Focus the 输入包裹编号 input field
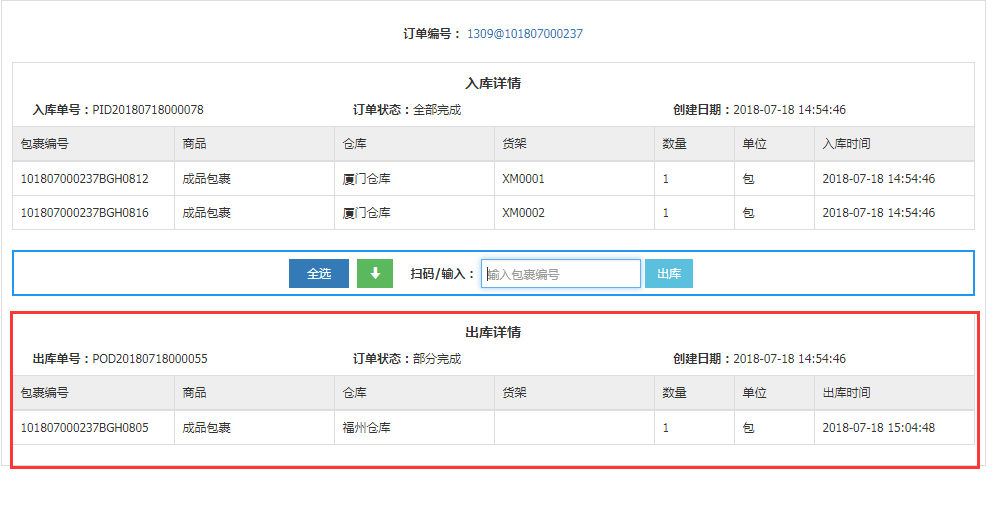 tap(560, 274)
